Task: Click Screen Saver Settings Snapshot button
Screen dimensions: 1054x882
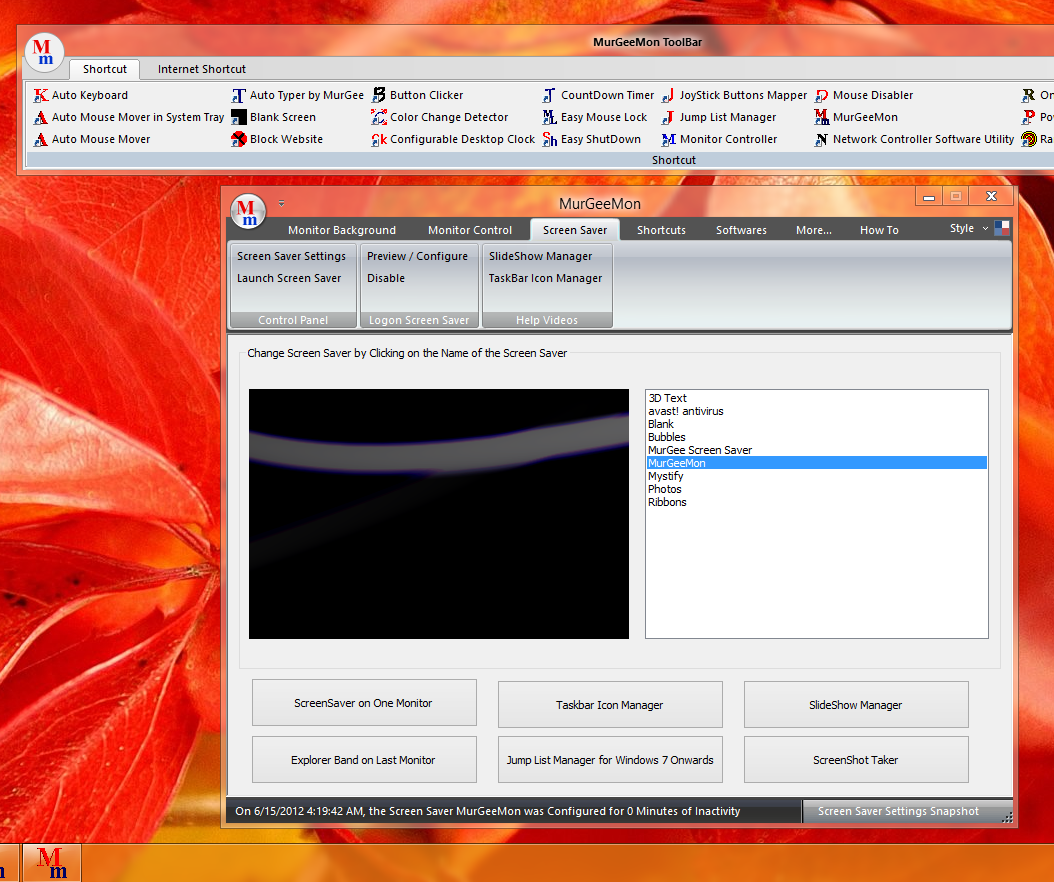Action: click(899, 811)
